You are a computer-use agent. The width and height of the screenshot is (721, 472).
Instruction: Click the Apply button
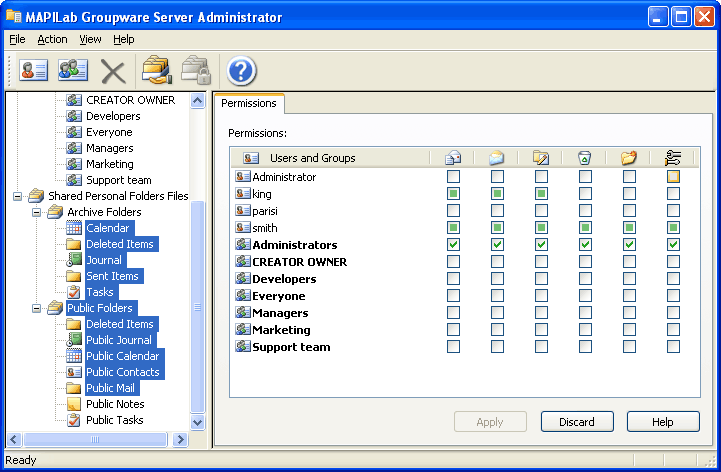490,422
